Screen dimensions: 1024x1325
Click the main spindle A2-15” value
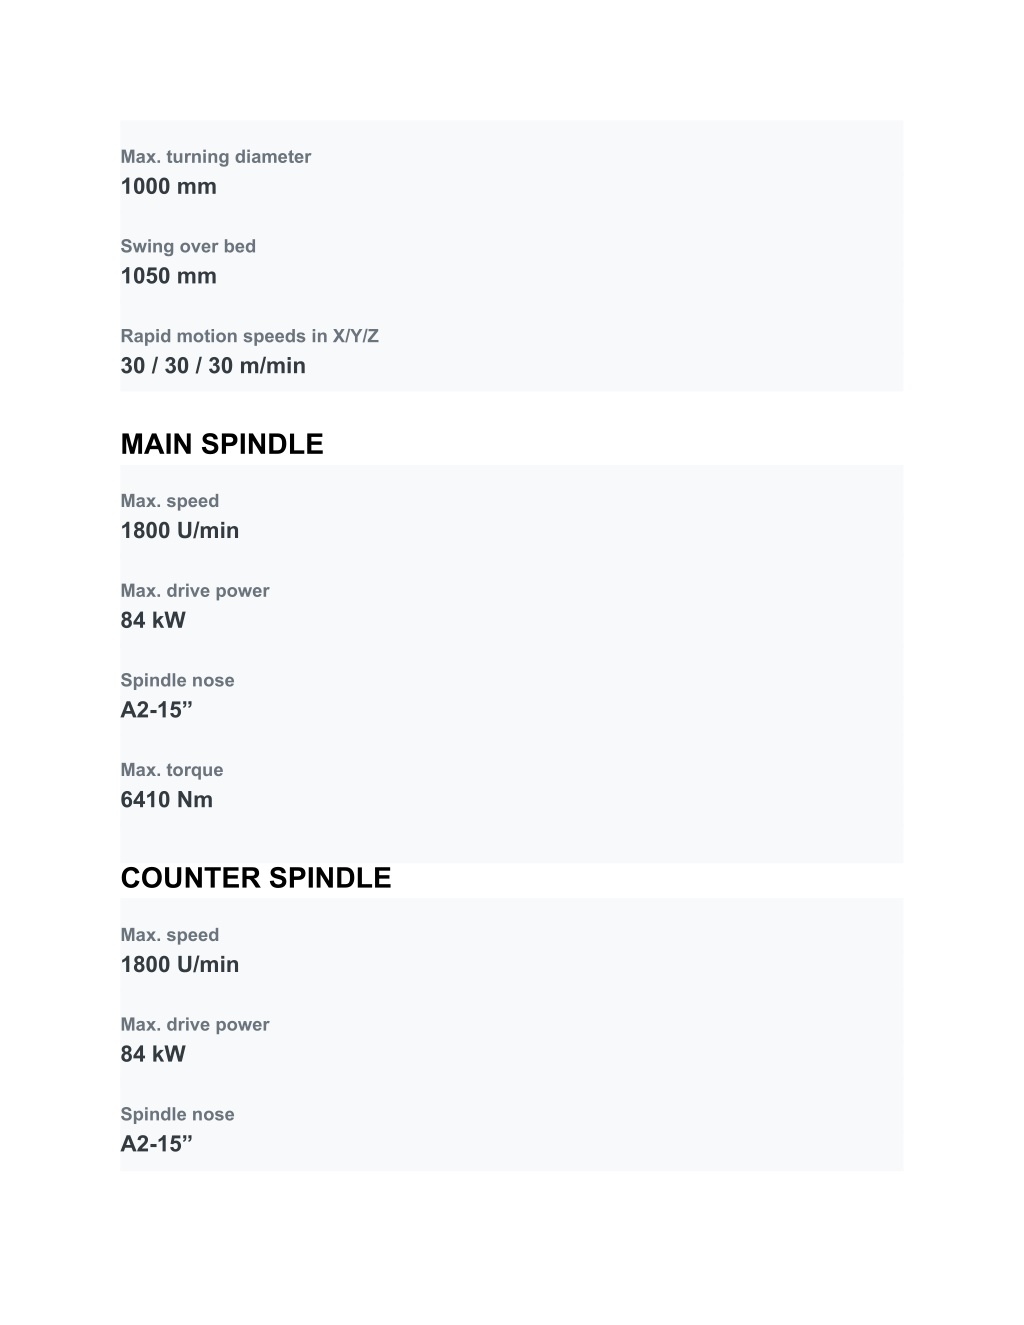pyautogui.click(x=157, y=710)
